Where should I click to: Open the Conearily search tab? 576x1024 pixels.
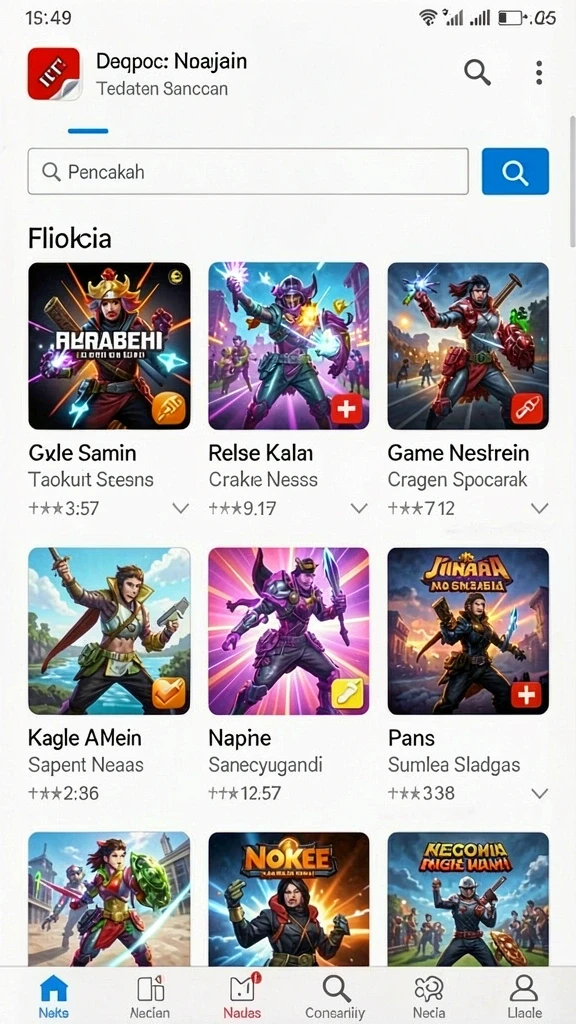337,997
